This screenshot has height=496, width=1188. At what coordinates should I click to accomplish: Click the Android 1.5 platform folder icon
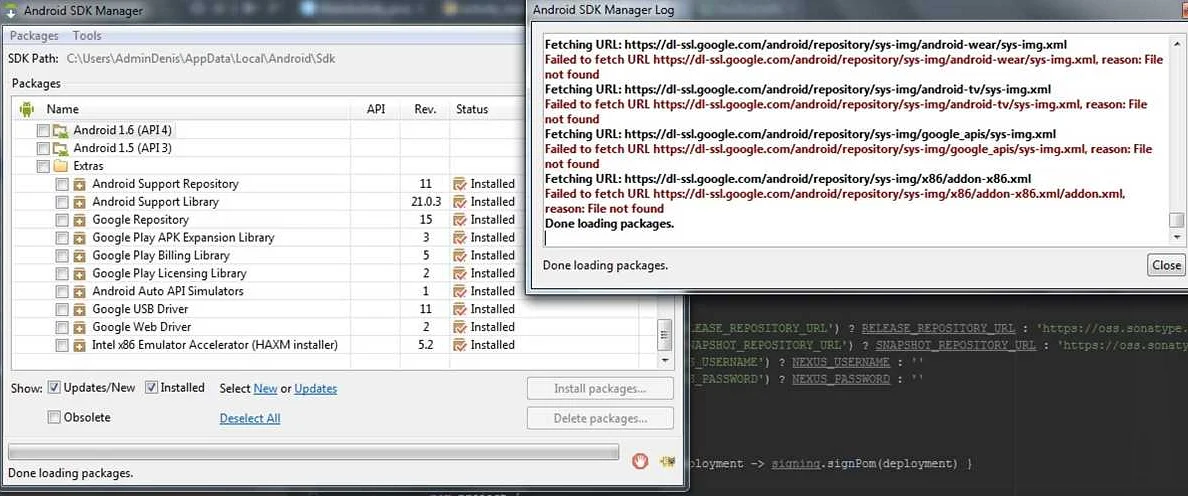pos(61,148)
